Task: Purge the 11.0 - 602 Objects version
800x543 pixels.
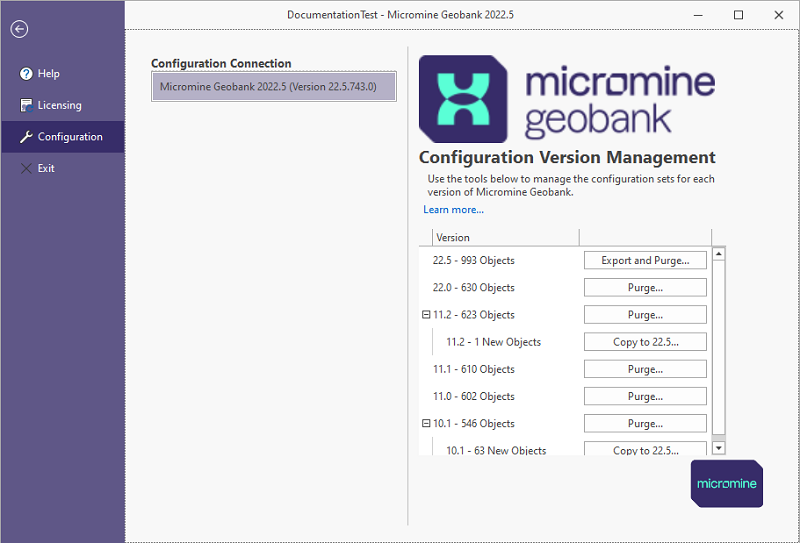Action: click(645, 396)
